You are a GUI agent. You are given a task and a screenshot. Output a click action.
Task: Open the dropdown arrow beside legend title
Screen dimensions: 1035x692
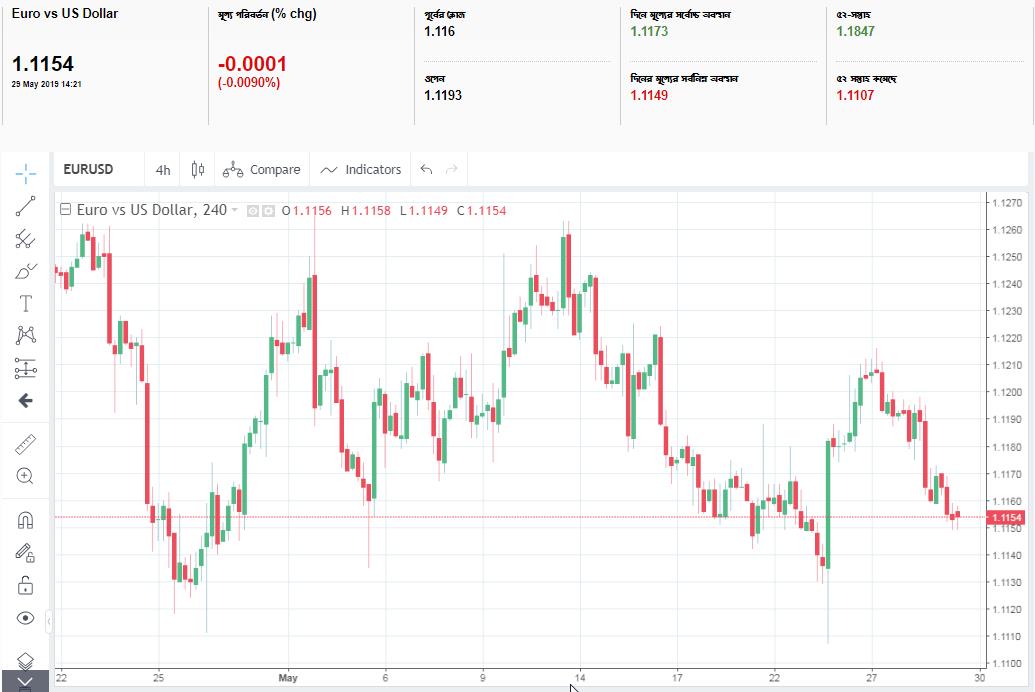coord(234,210)
